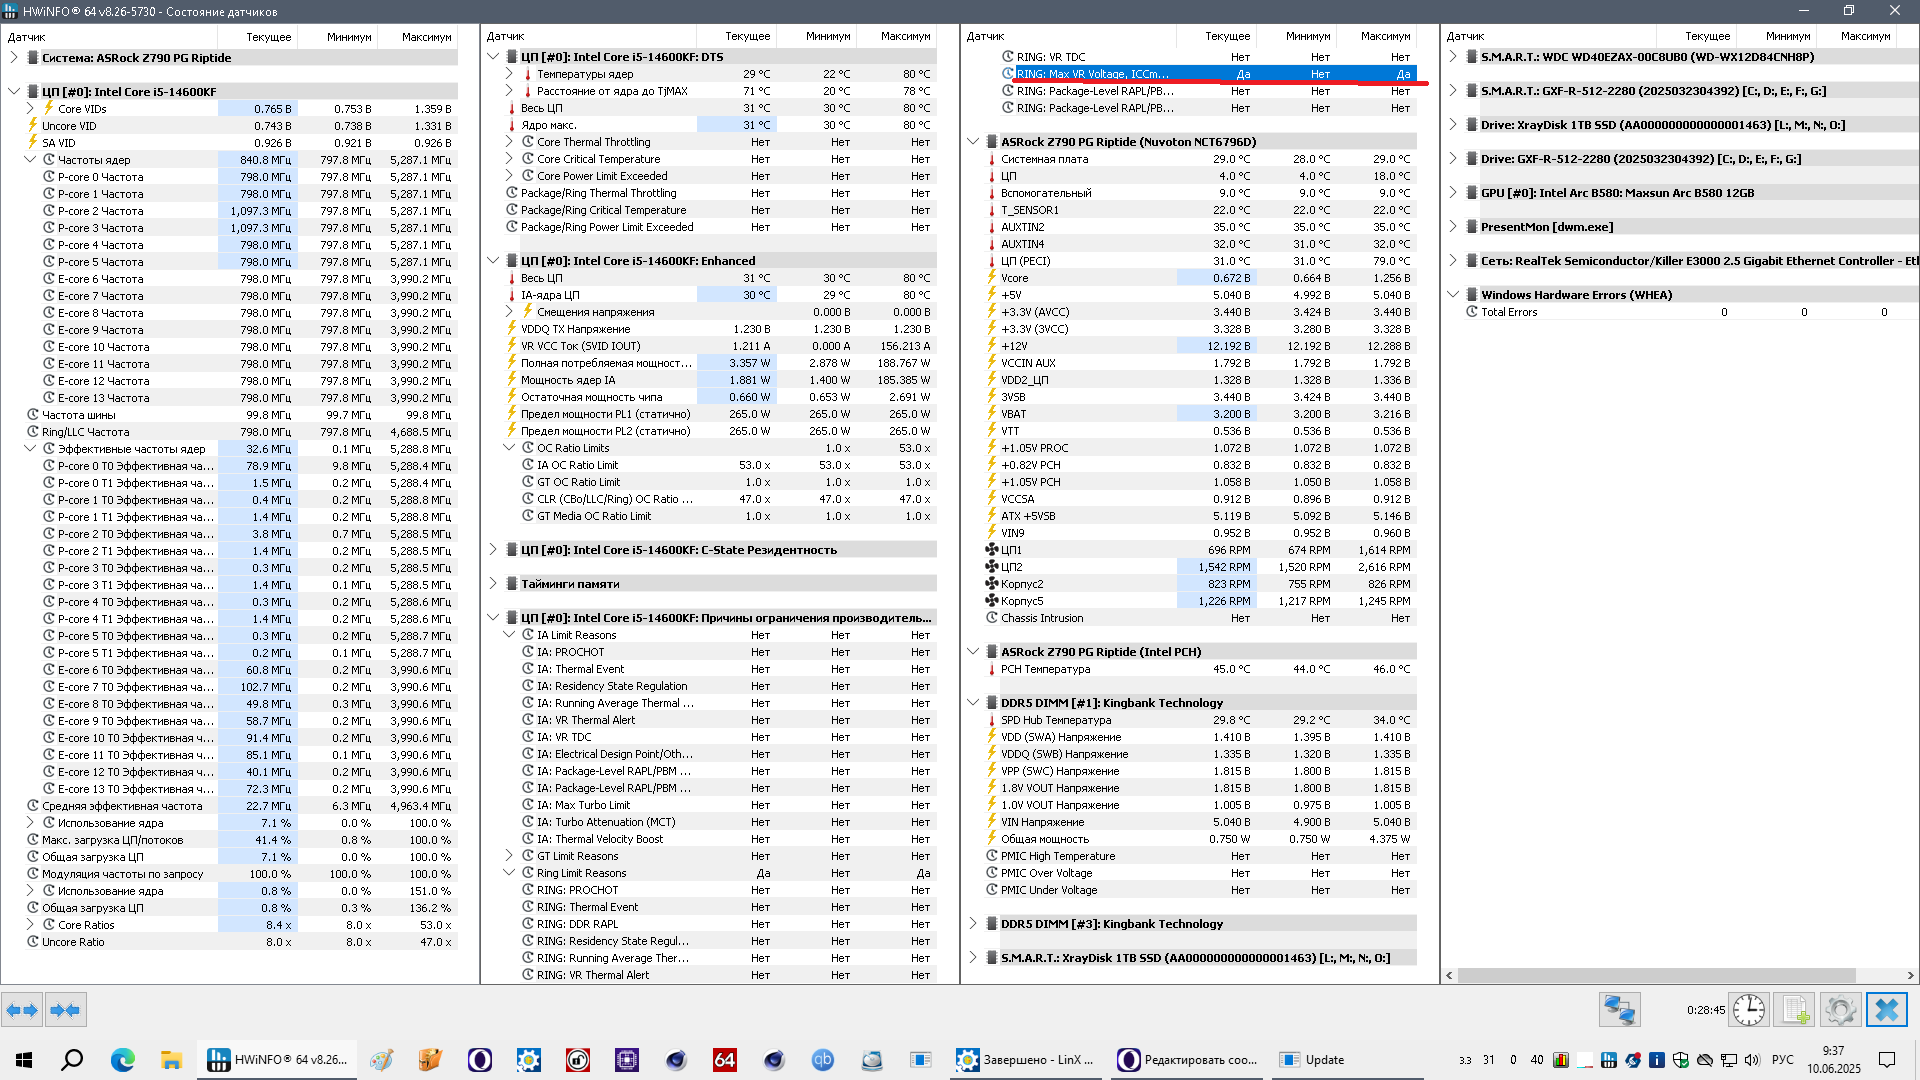The height and width of the screenshot is (1080, 1920).
Task: Expand the Core VIDs sensor row
Action: point(30,109)
